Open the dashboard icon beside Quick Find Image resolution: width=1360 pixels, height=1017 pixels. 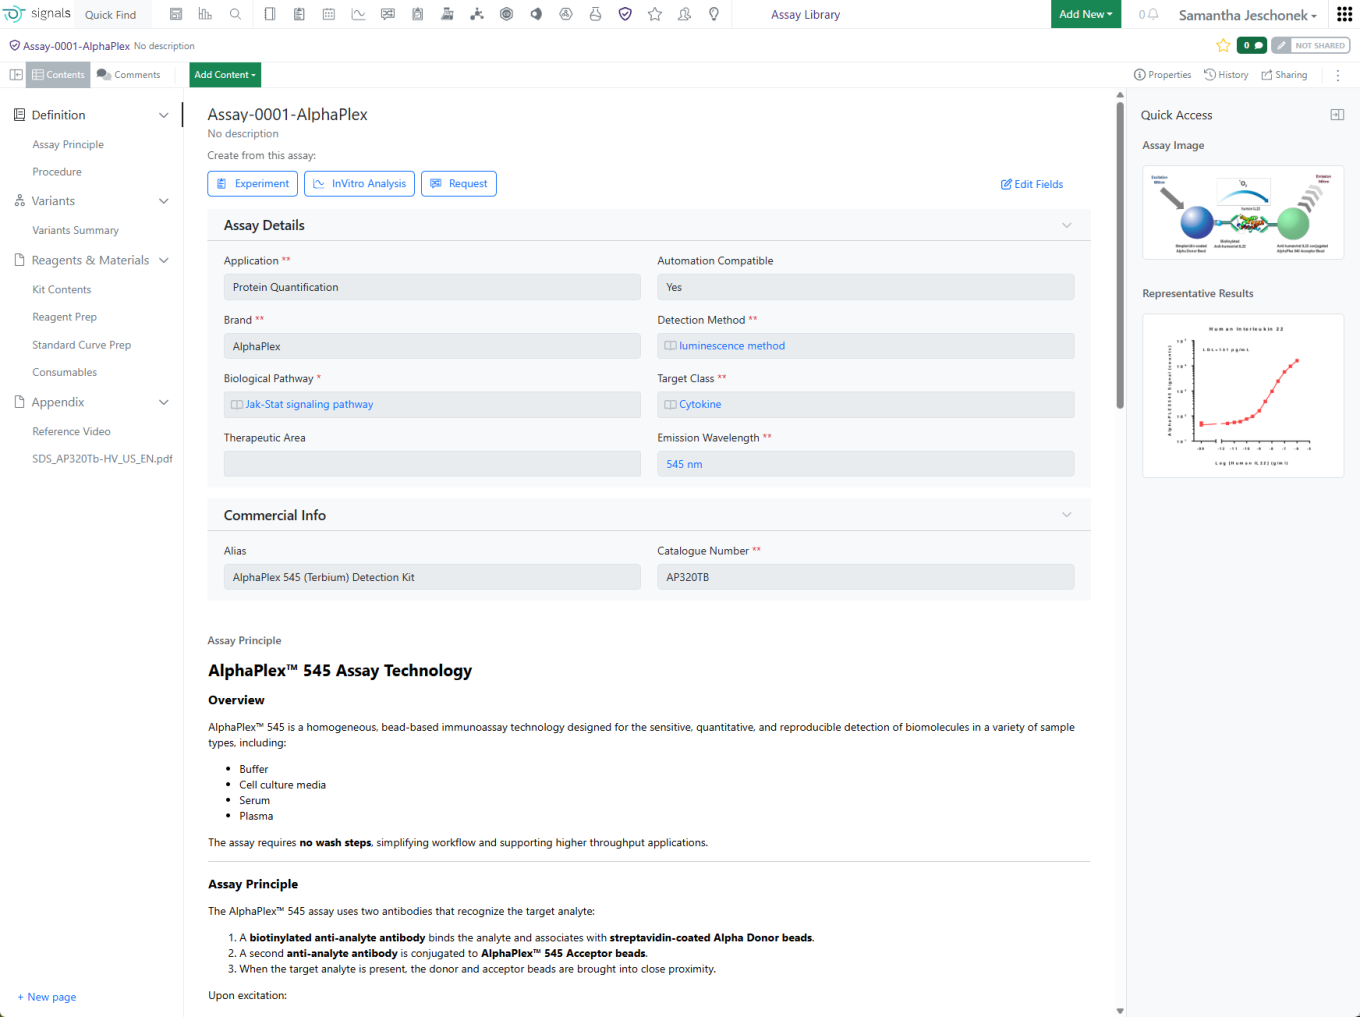176,14
